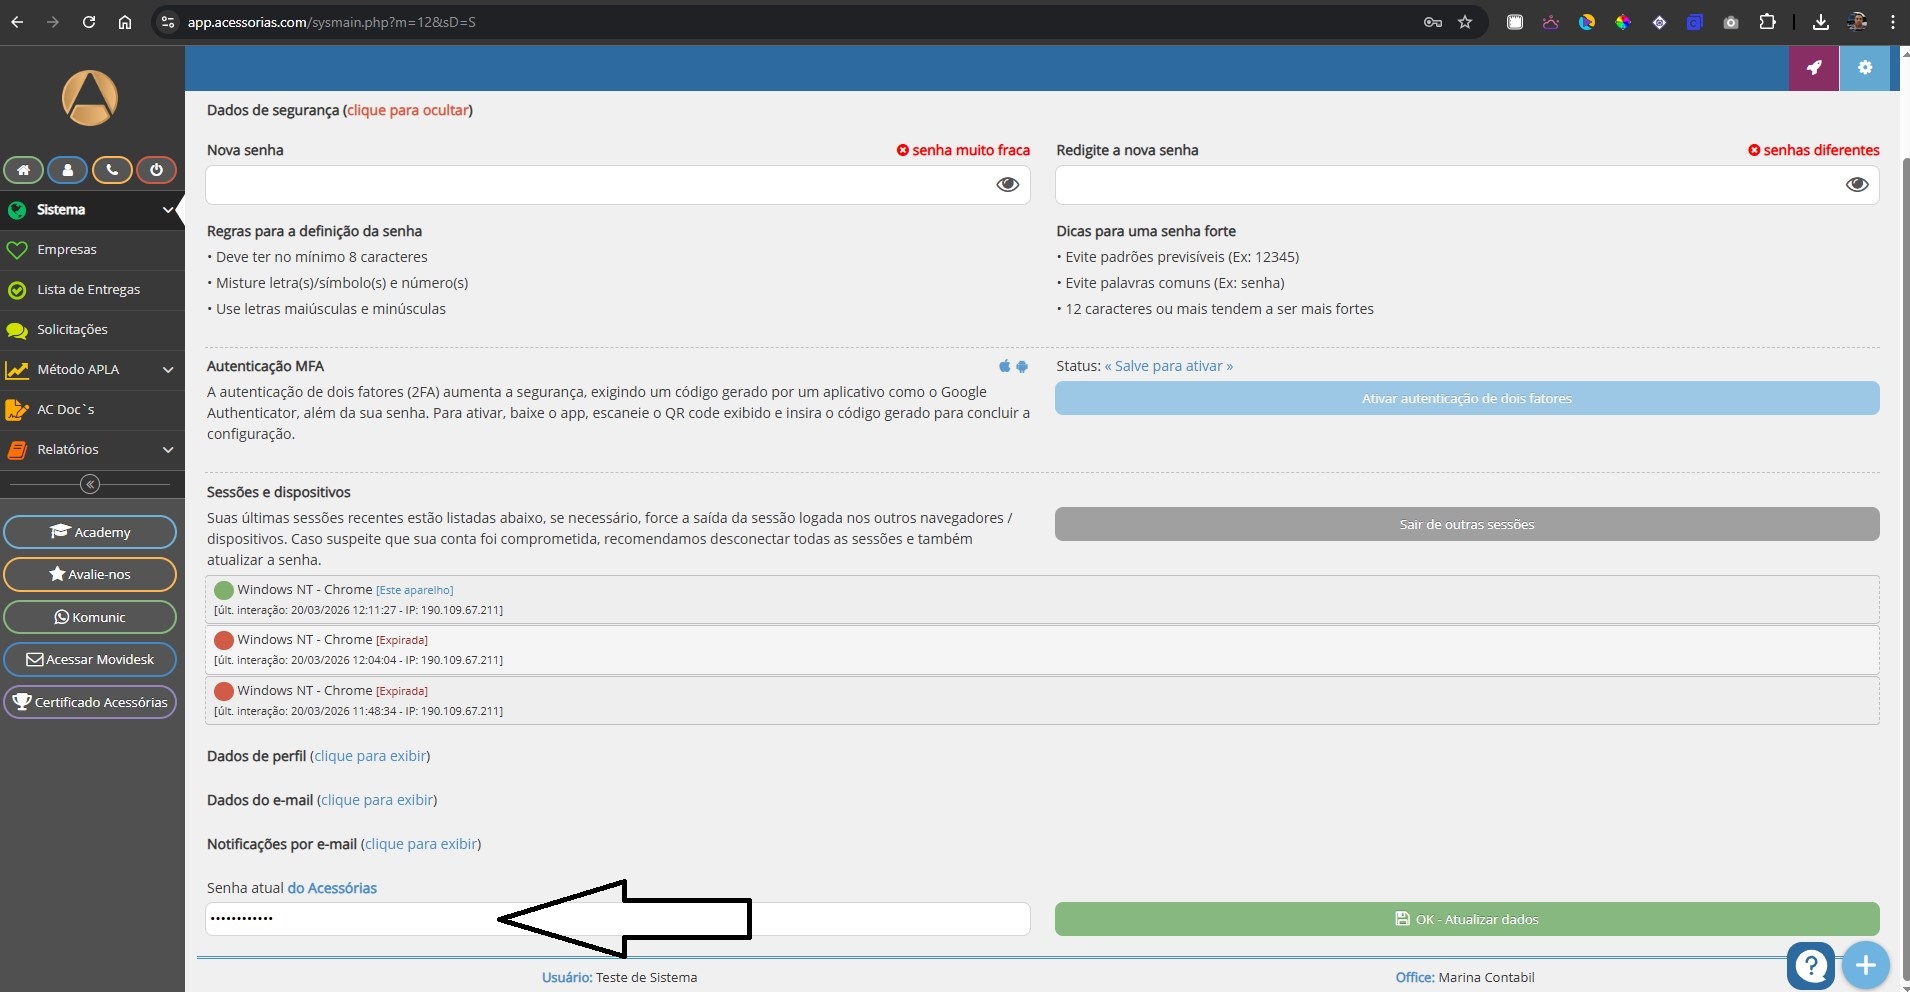This screenshot has width=1910, height=992.
Task: Click the phone icon button
Action: (x=112, y=170)
